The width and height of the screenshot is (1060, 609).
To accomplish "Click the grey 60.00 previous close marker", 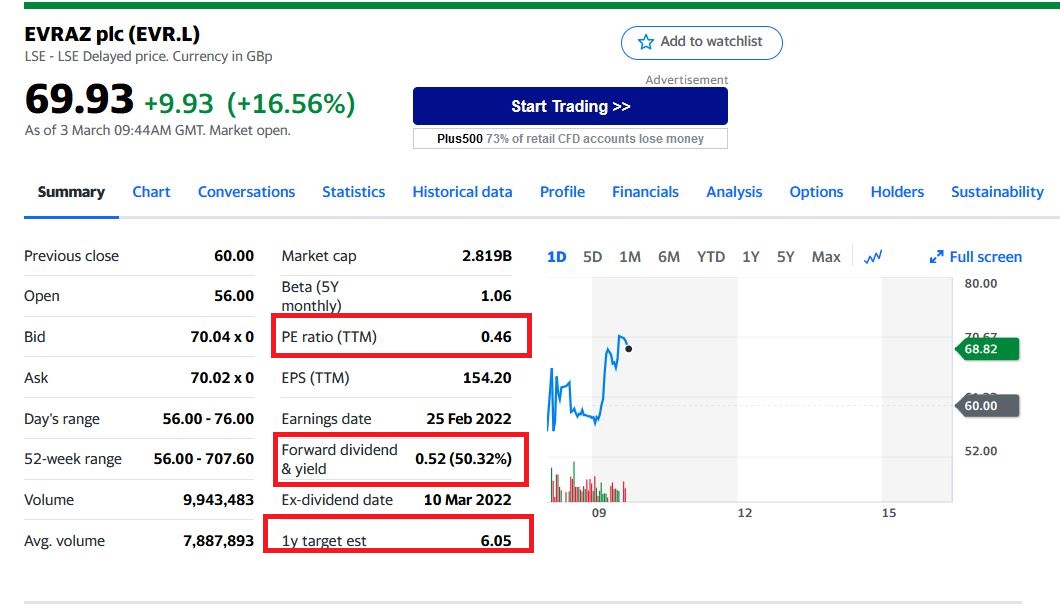I will tap(987, 406).
